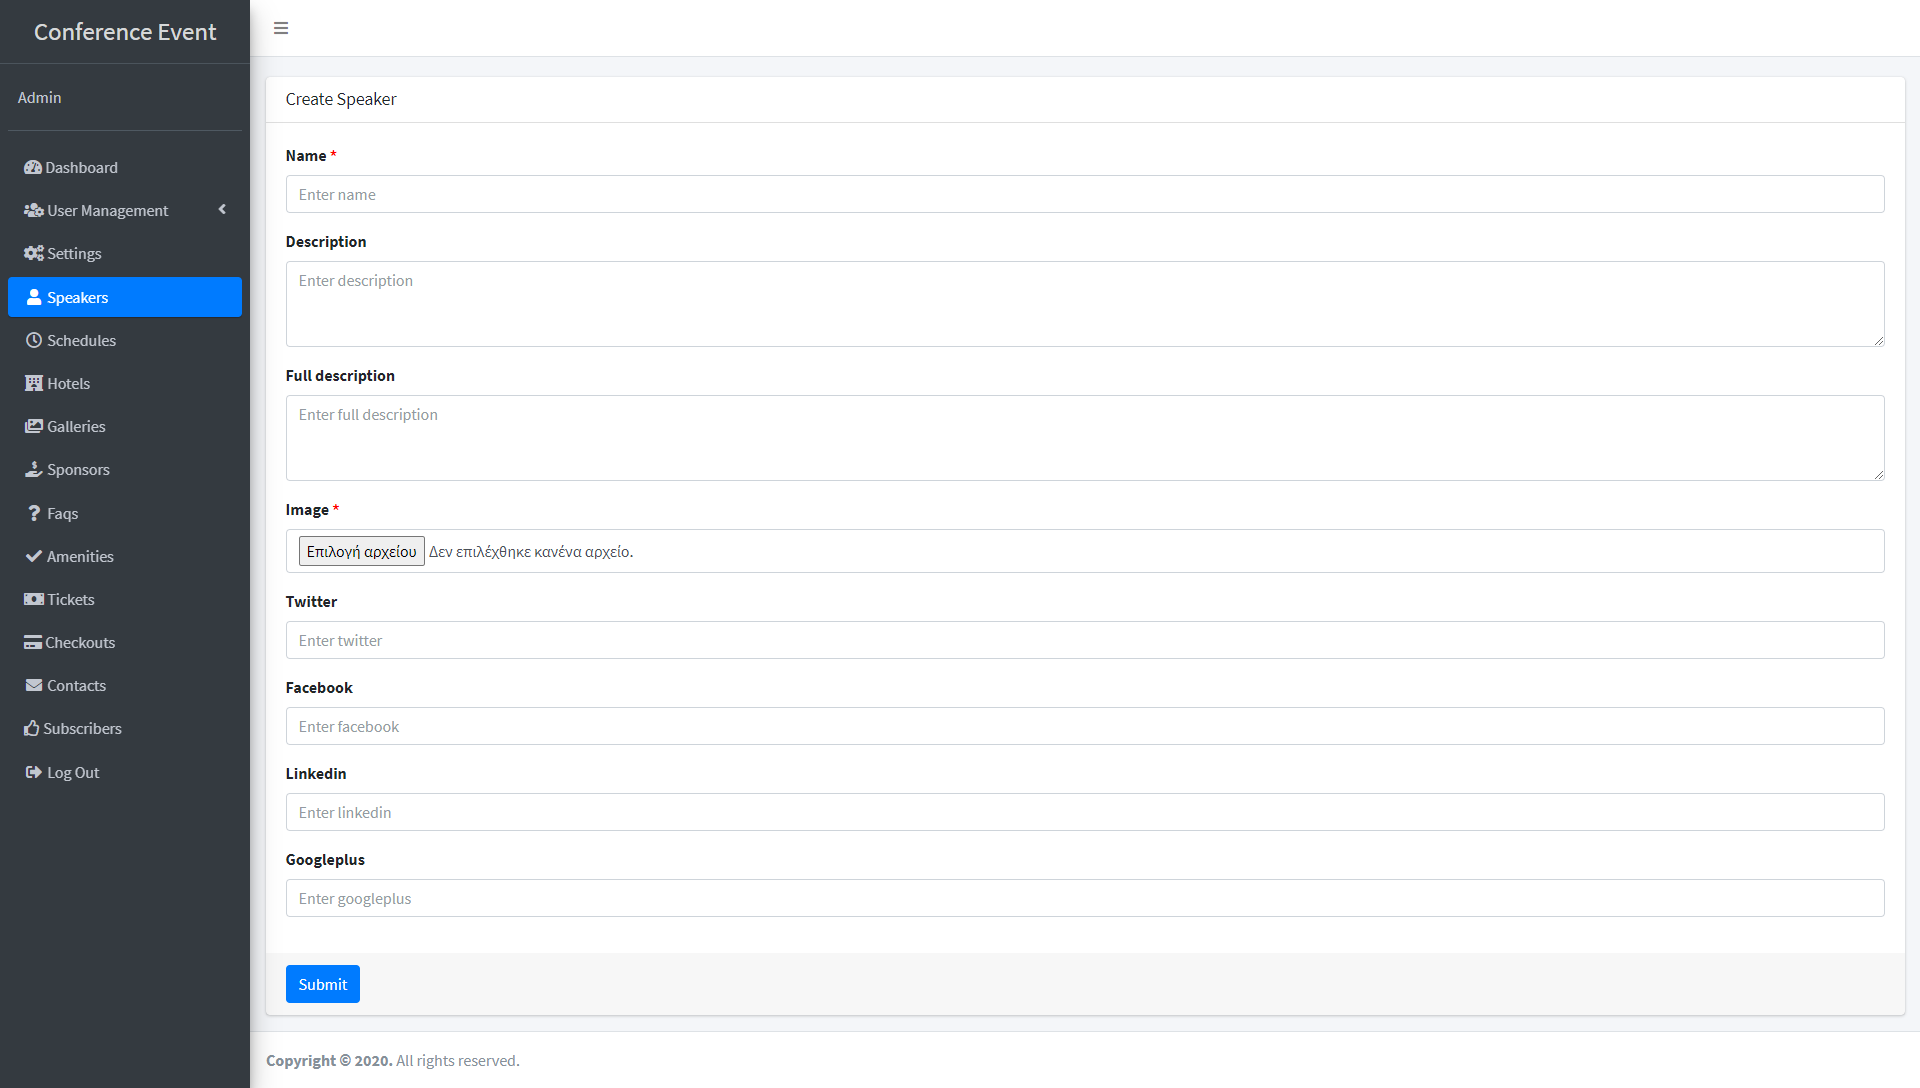Click the Settings gears icon

pyautogui.click(x=34, y=254)
